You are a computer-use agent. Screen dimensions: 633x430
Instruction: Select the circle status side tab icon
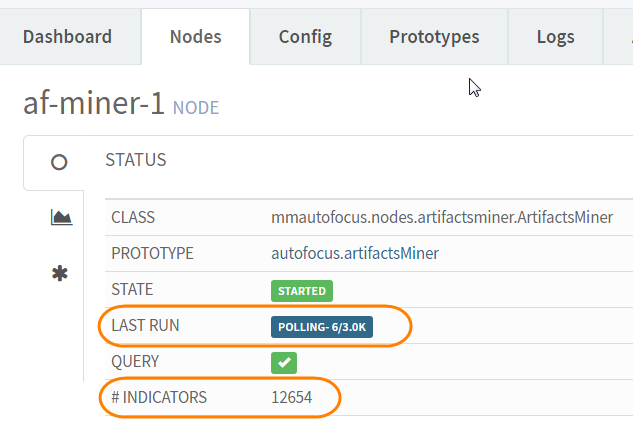click(x=59, y=162)
